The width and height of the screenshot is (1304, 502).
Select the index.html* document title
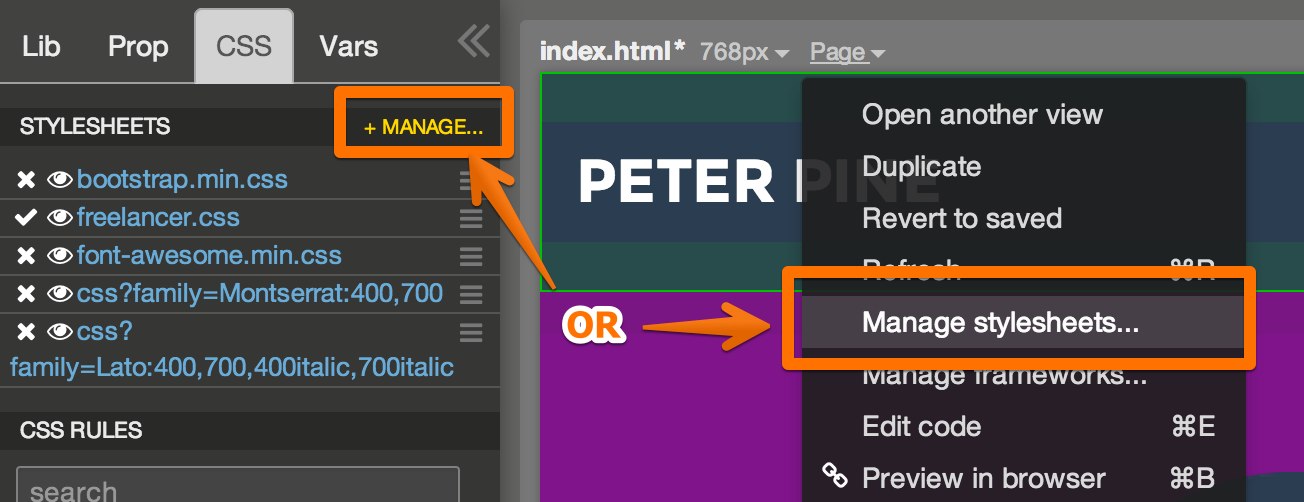tap(613, 51)
